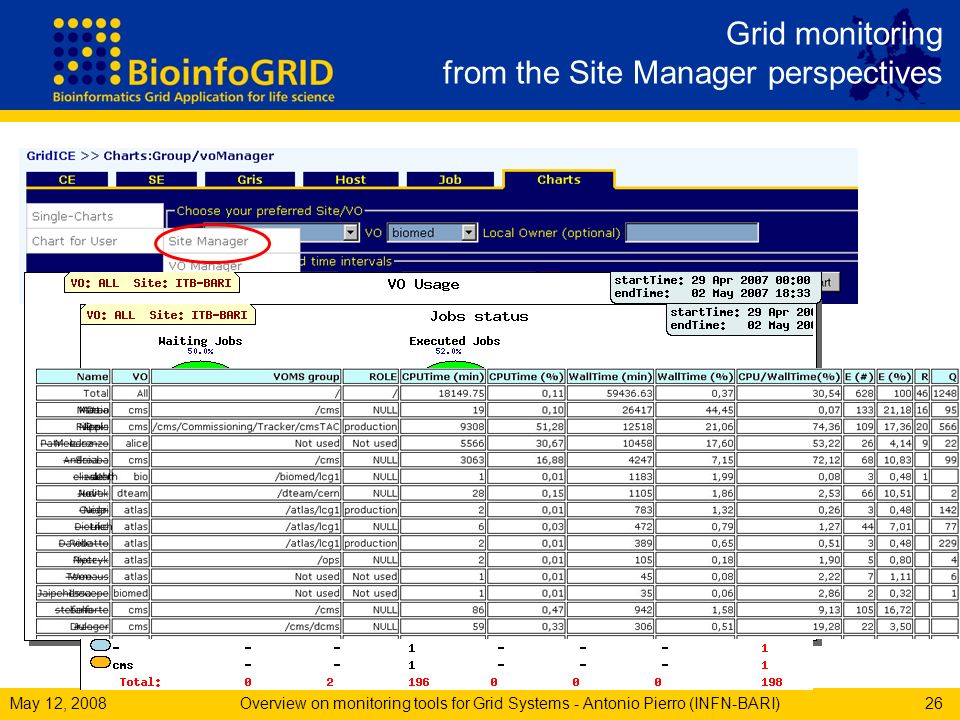Click the Jobs status chart title

tap(479, 317)
